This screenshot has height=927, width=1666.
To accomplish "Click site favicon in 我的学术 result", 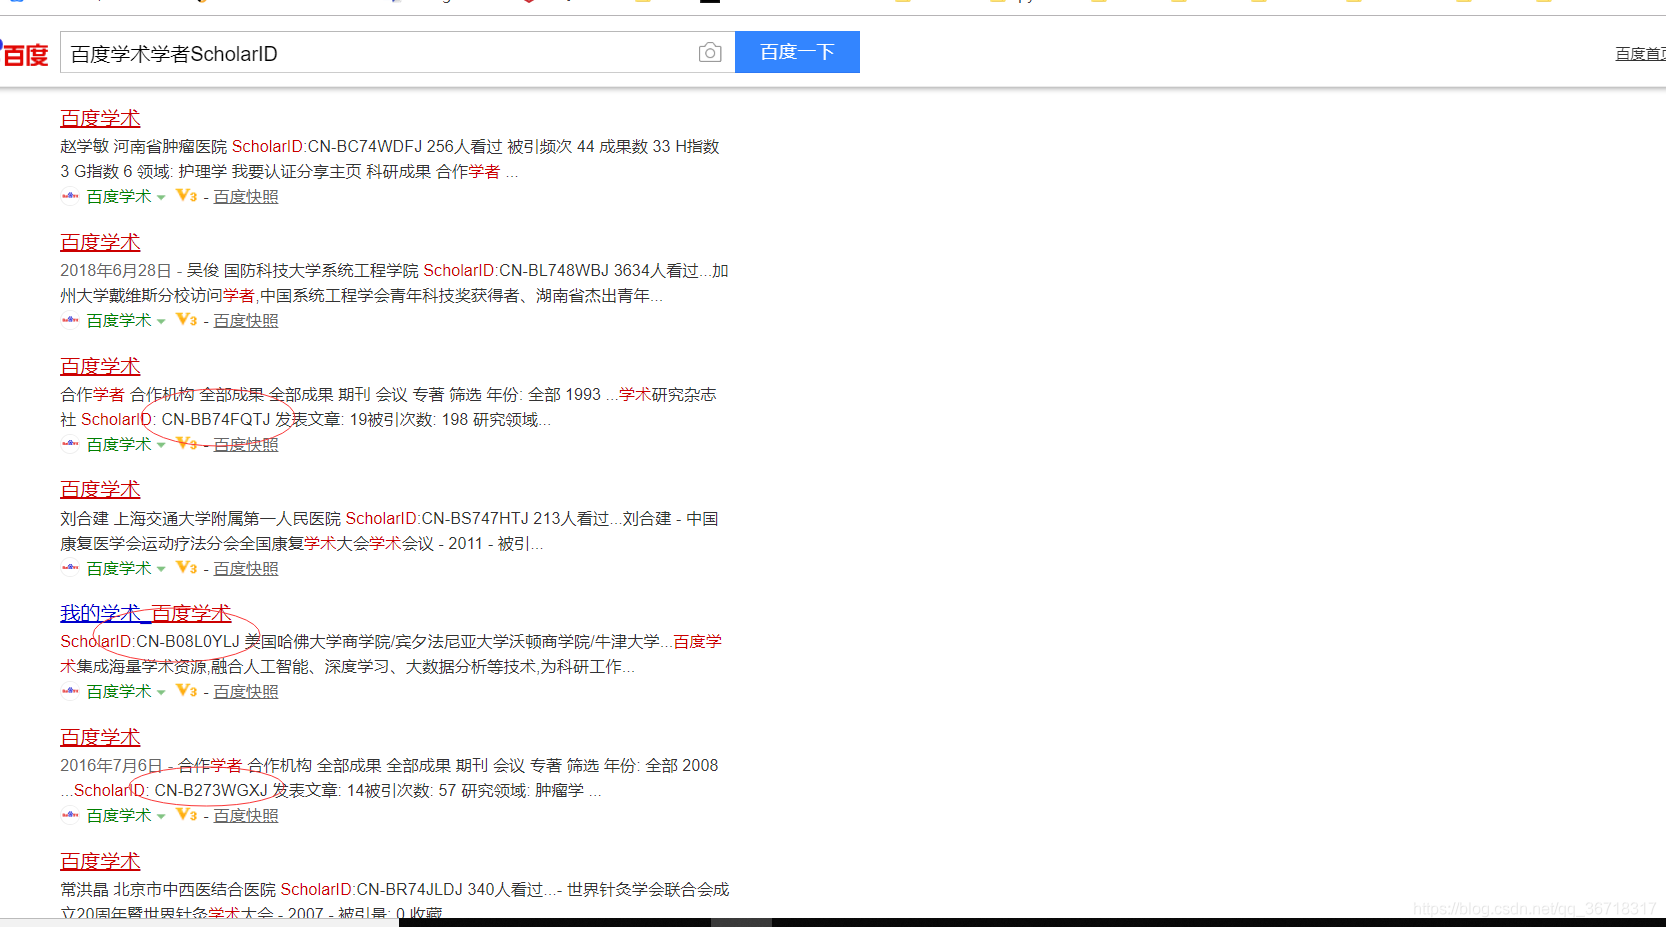I will pos(70,691).
